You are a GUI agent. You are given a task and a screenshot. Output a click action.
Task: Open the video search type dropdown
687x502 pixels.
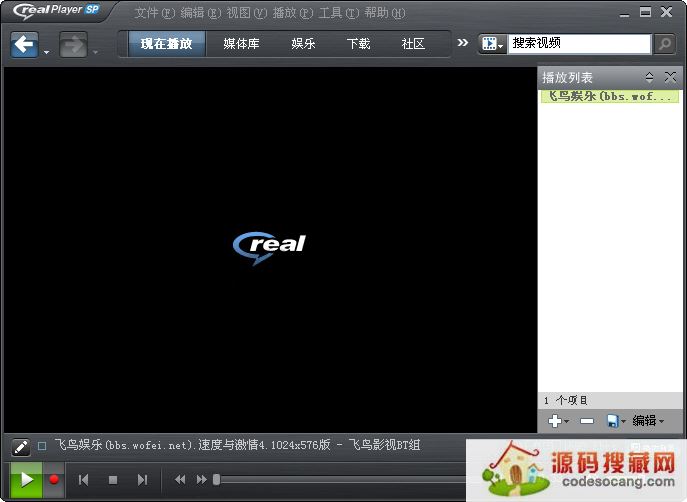pos(492,44)
